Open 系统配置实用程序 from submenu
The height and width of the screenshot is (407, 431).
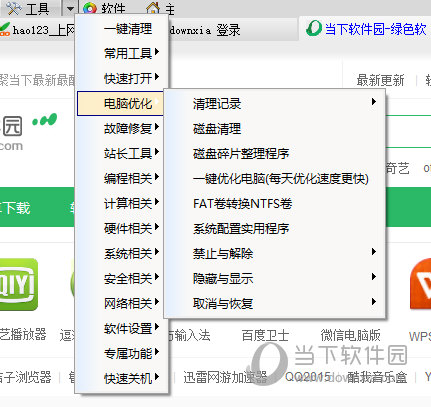[x=275, y=229]
